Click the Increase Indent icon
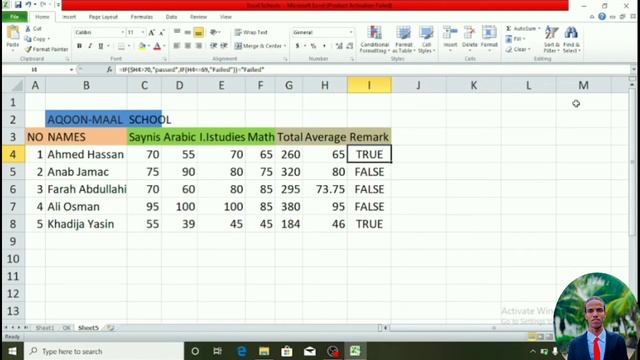Viewport: 640px width, 360px height. tap(224, 46)
